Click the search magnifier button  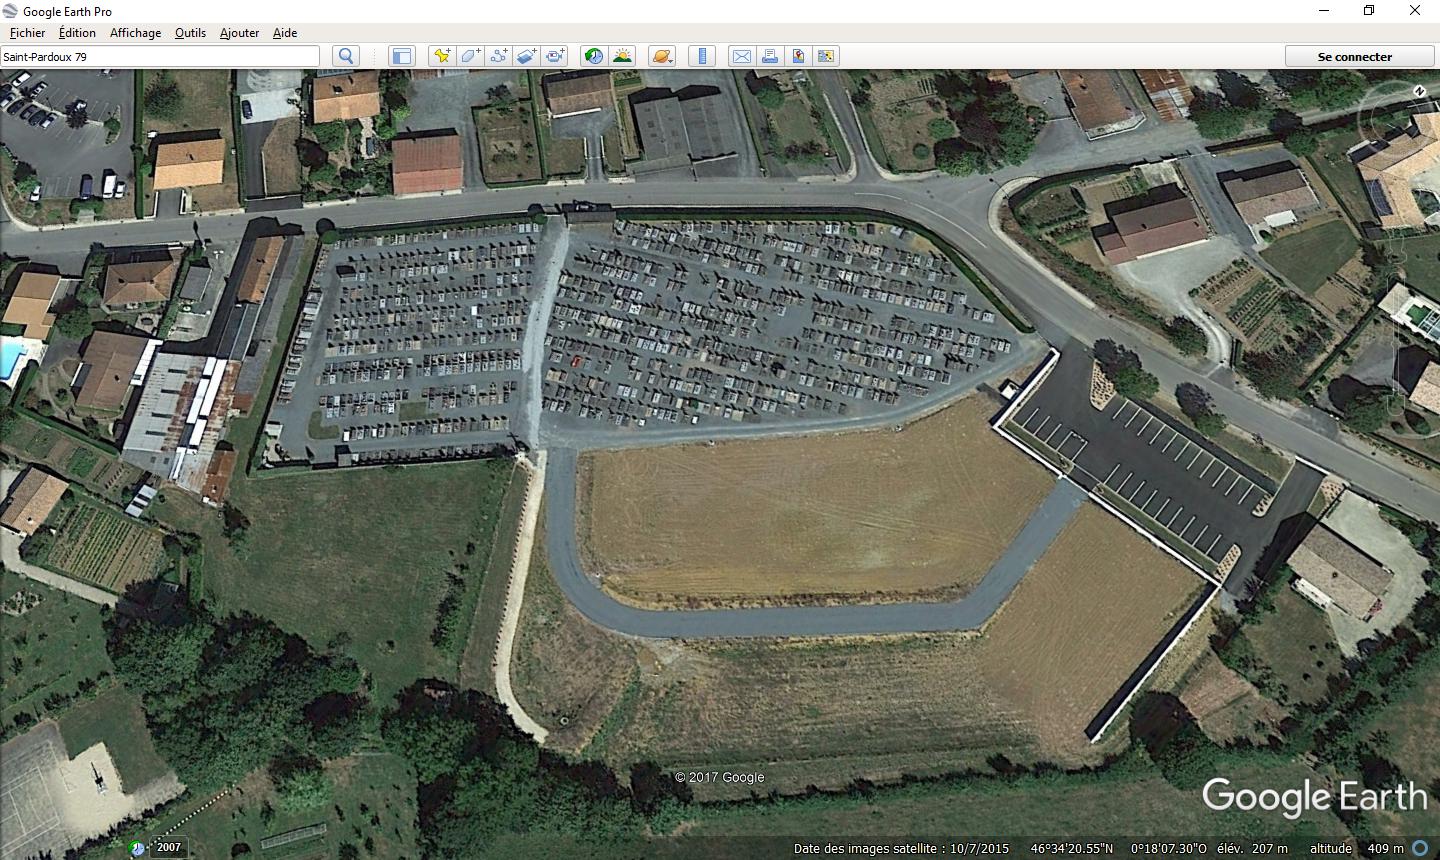click(346, 56)
